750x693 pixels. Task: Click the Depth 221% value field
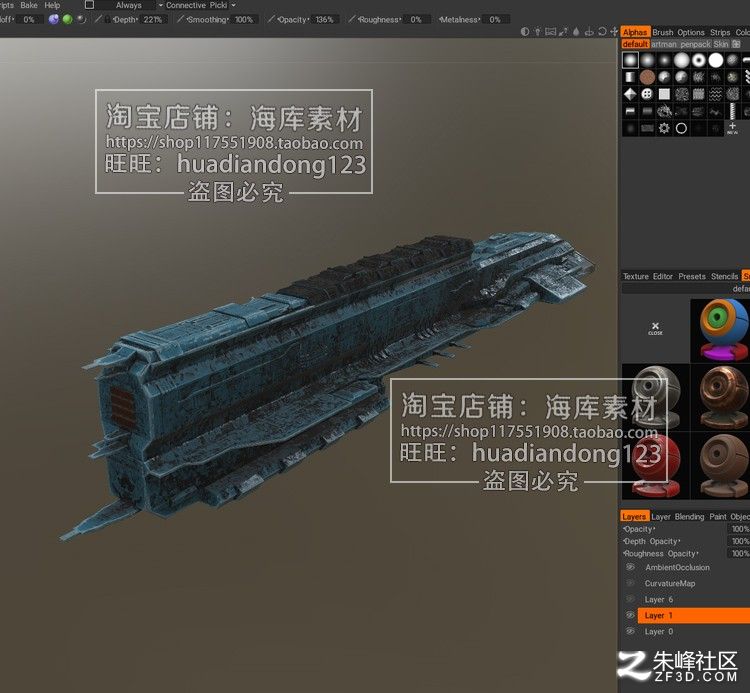click(x=152, y=20)
